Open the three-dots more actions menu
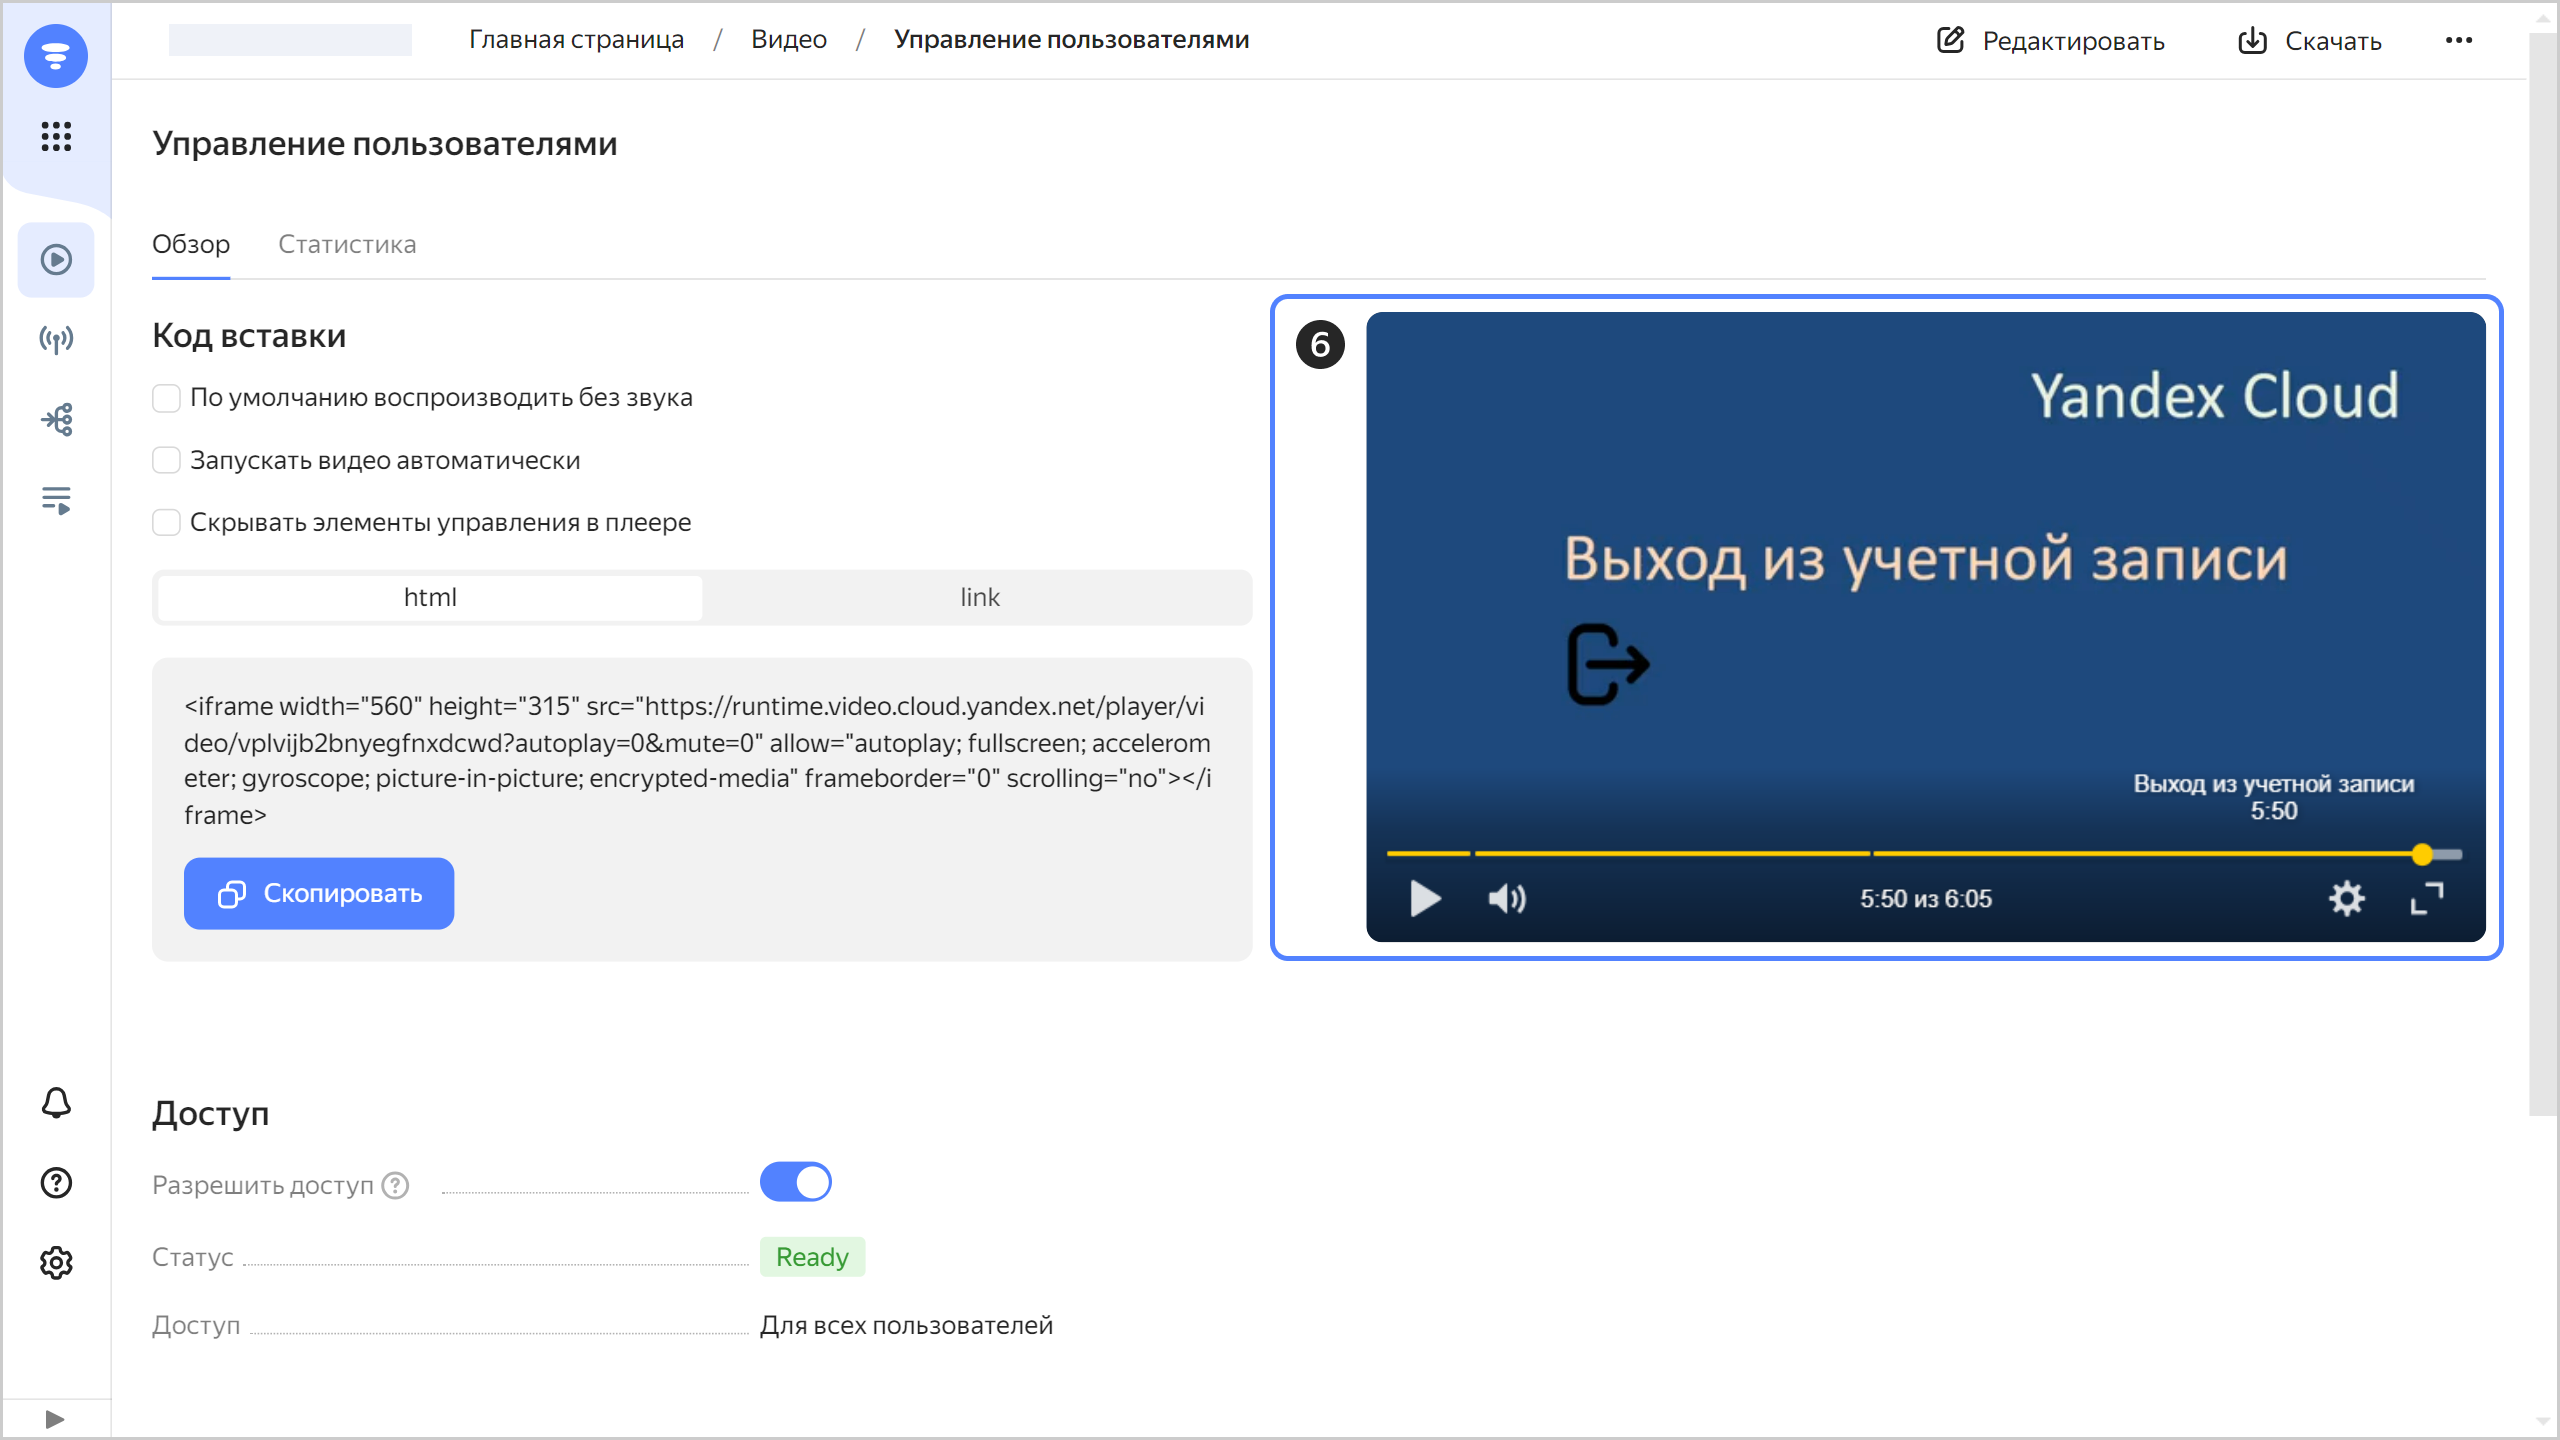 coord(2458,40)
